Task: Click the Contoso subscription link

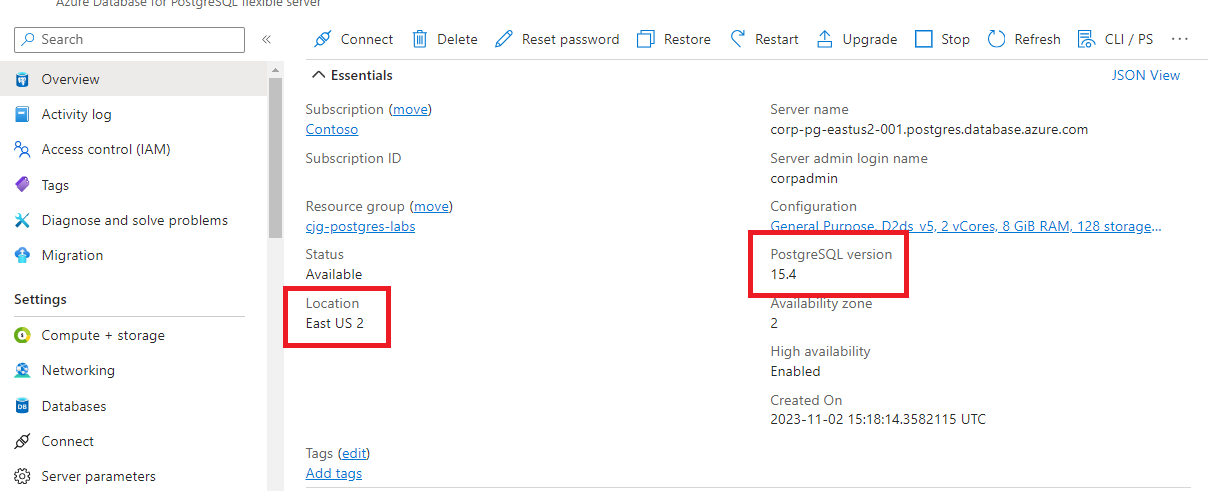Action: (x=332, y=129)
